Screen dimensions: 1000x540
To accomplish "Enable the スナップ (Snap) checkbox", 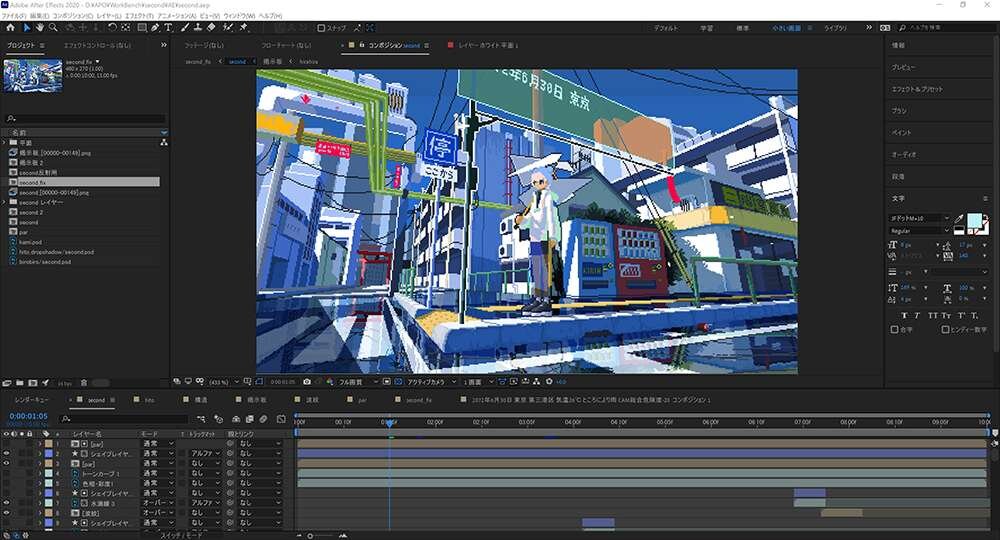I will point(323,28).
